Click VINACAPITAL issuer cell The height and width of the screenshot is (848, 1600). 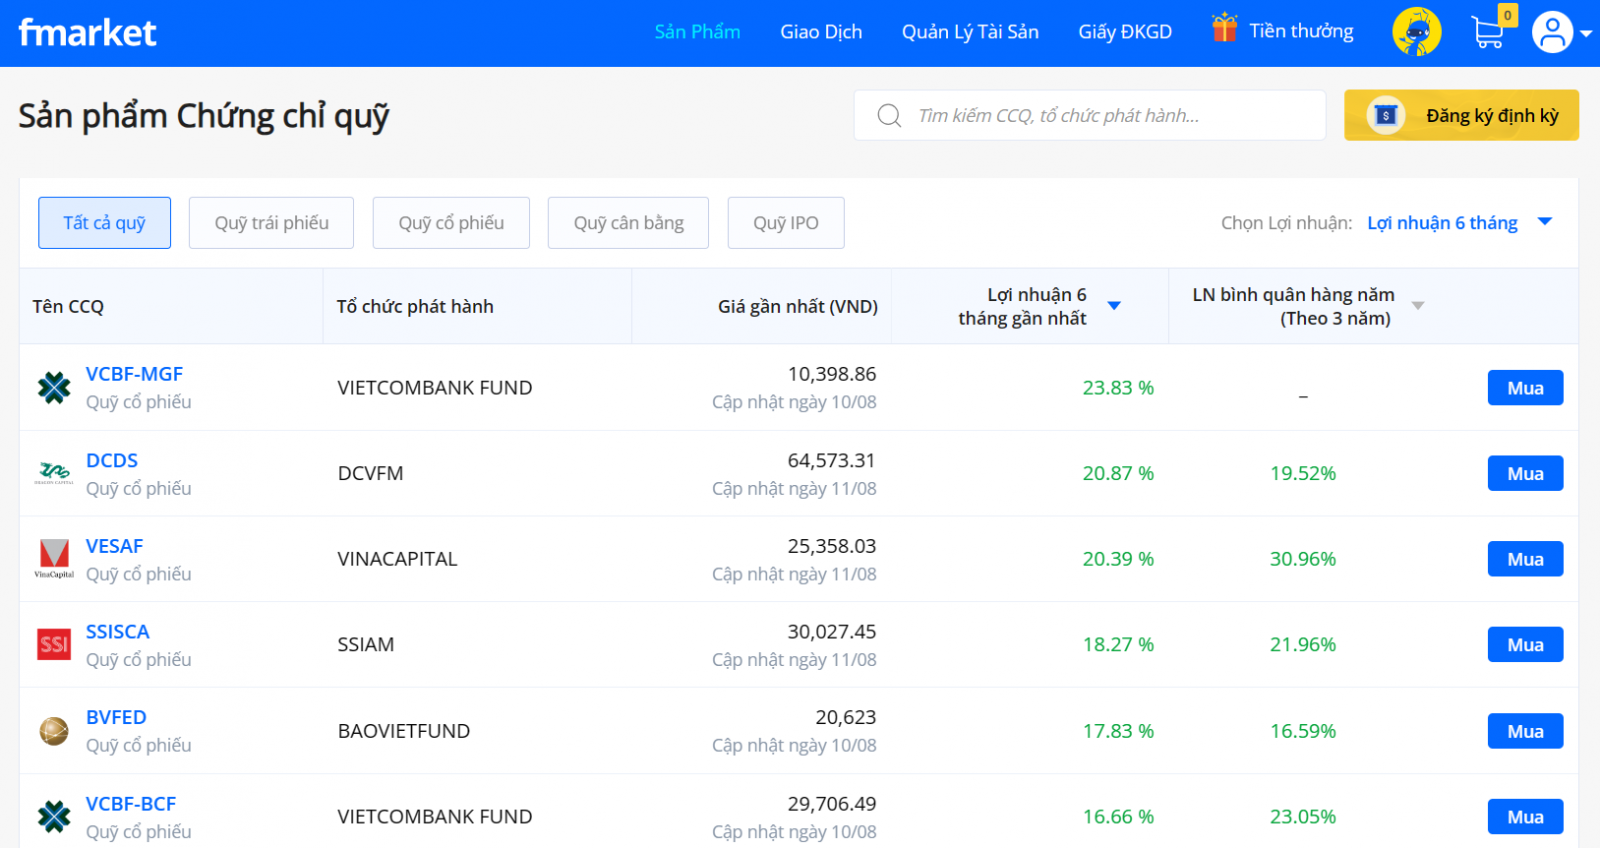click(x=397, y=559)
